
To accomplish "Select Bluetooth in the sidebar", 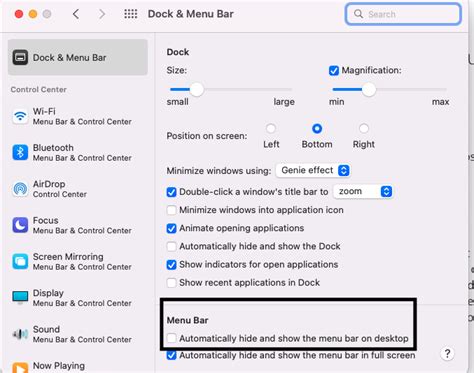I will coord(78,153).
